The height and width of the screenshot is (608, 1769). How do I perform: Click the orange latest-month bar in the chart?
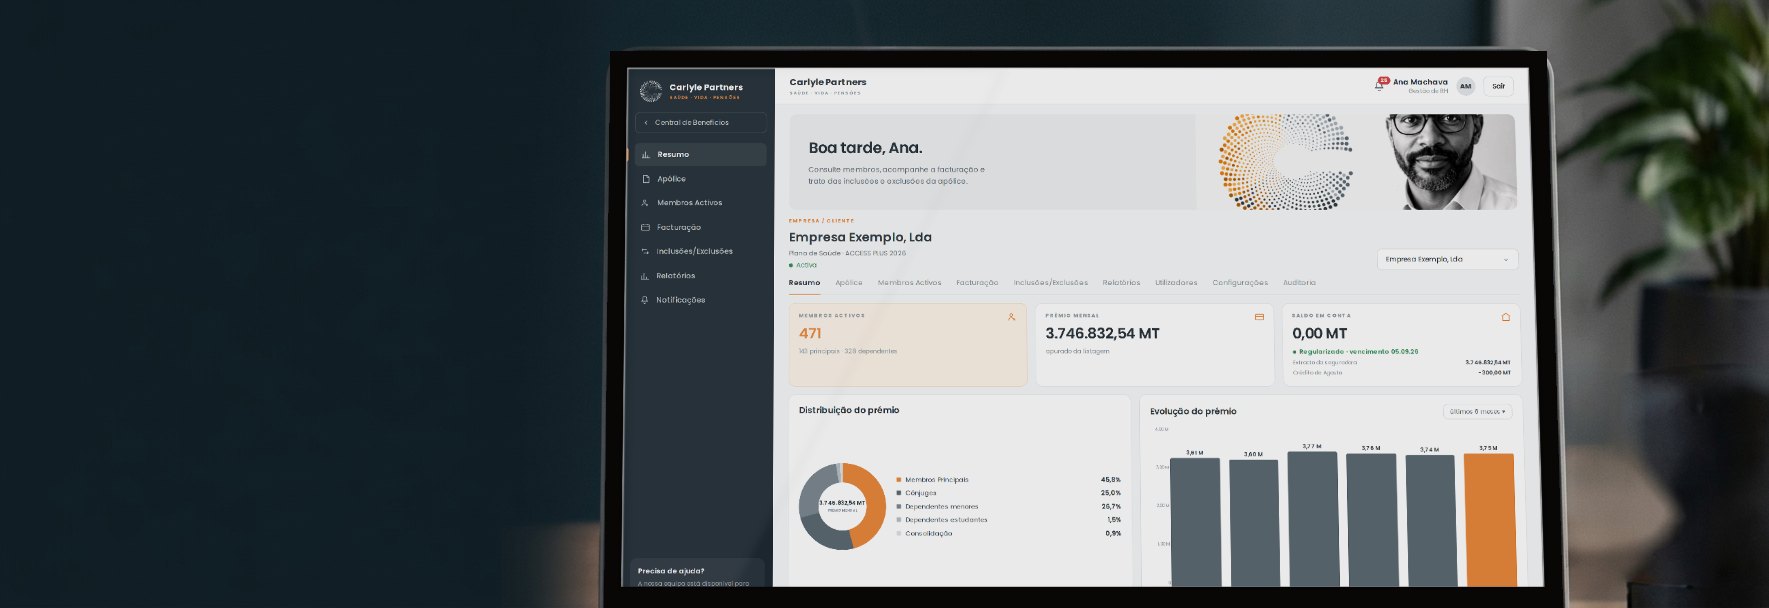click(x=1489, y=520)
